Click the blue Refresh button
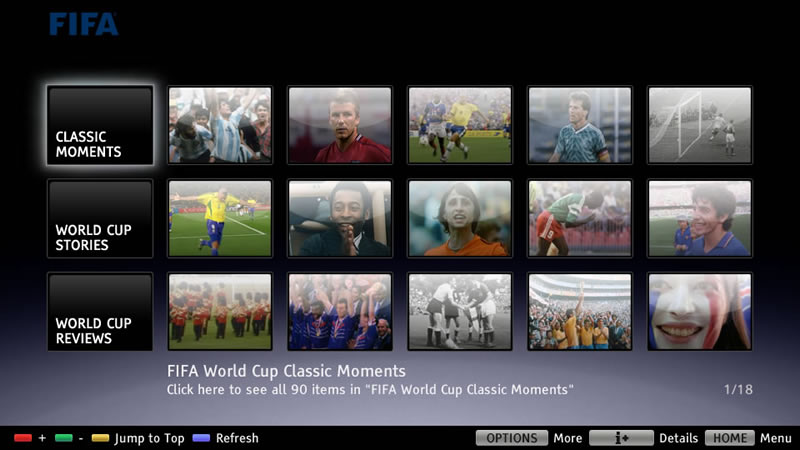This screenshot has width=800, height=450. pos(201,438)
